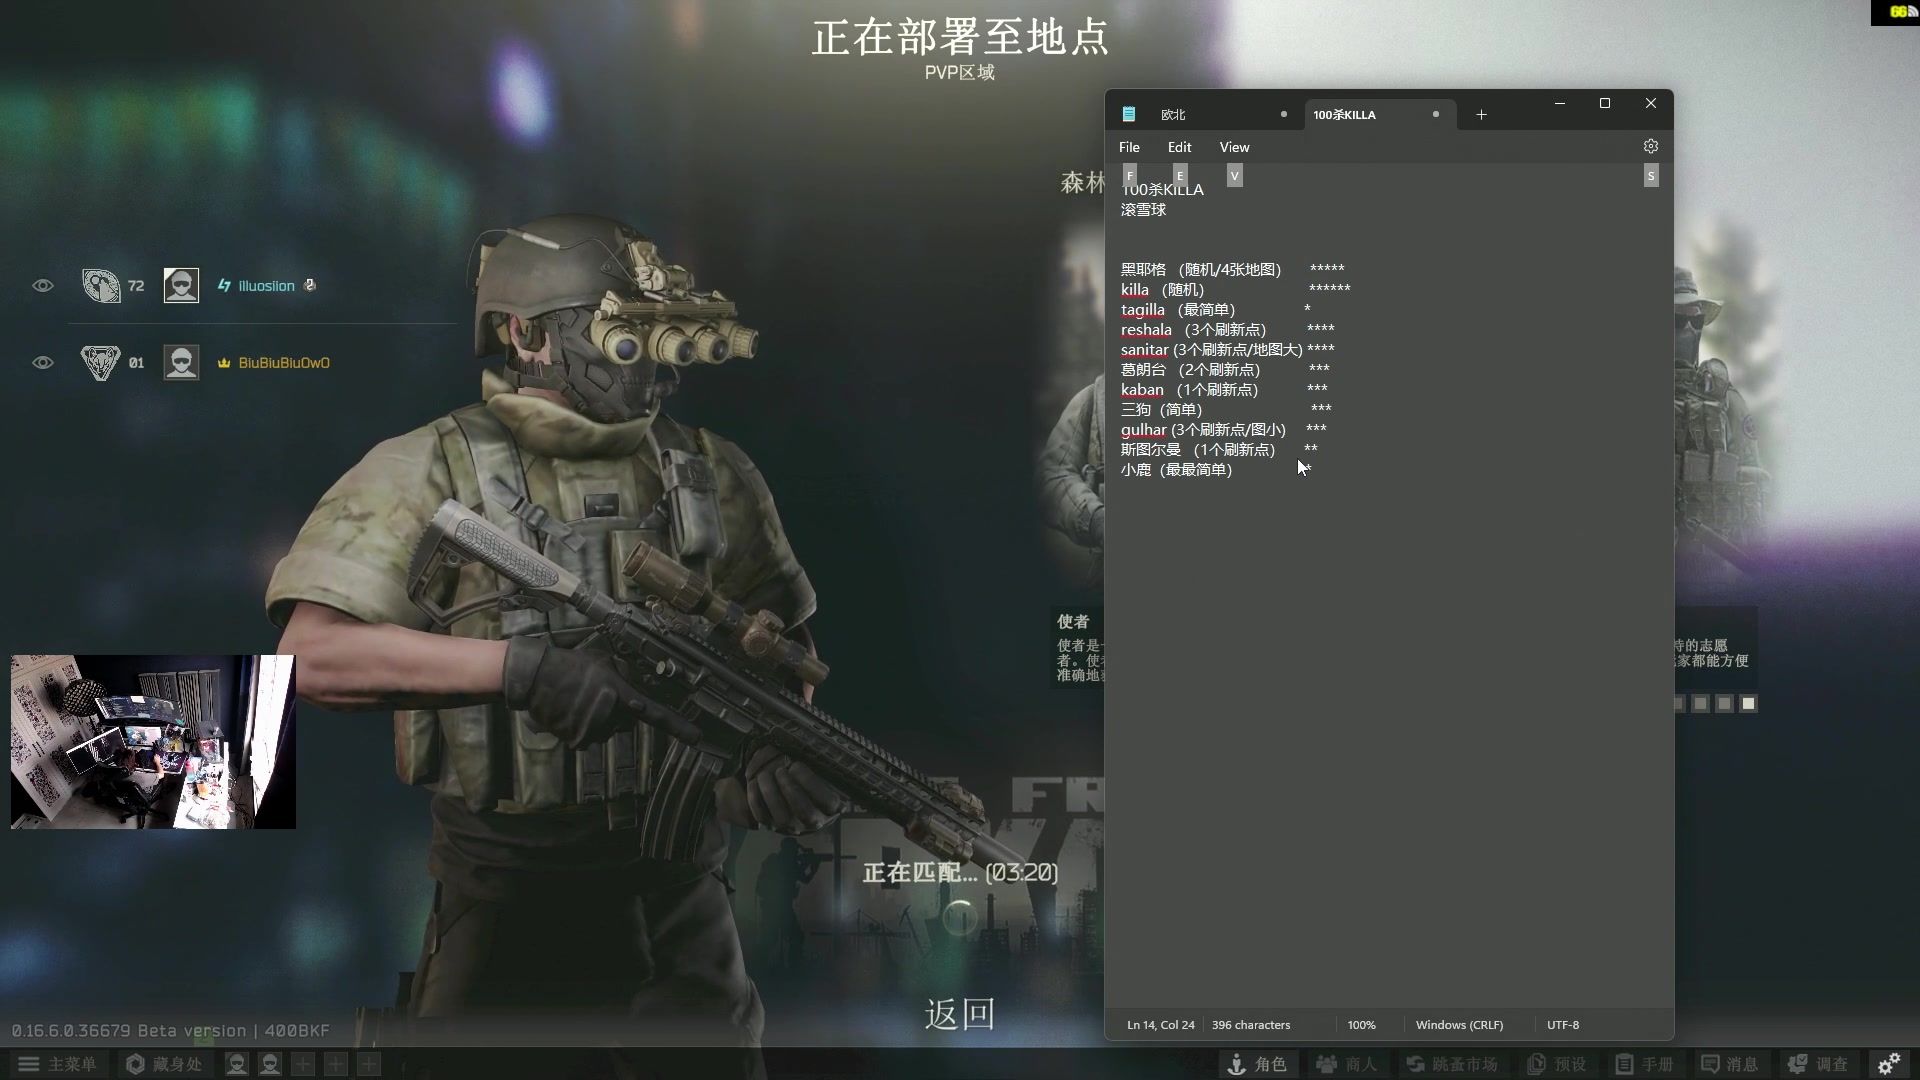Open Notepad File menu
The image size is (1920, 1080).
(1129, 147)
